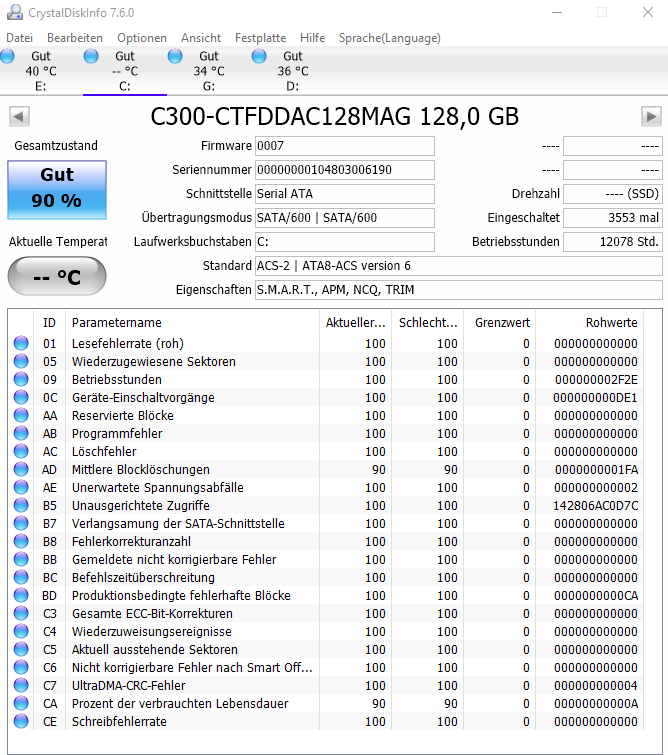Click status icon for Lesefehlerrate (roh)

[x=21, y=343]
